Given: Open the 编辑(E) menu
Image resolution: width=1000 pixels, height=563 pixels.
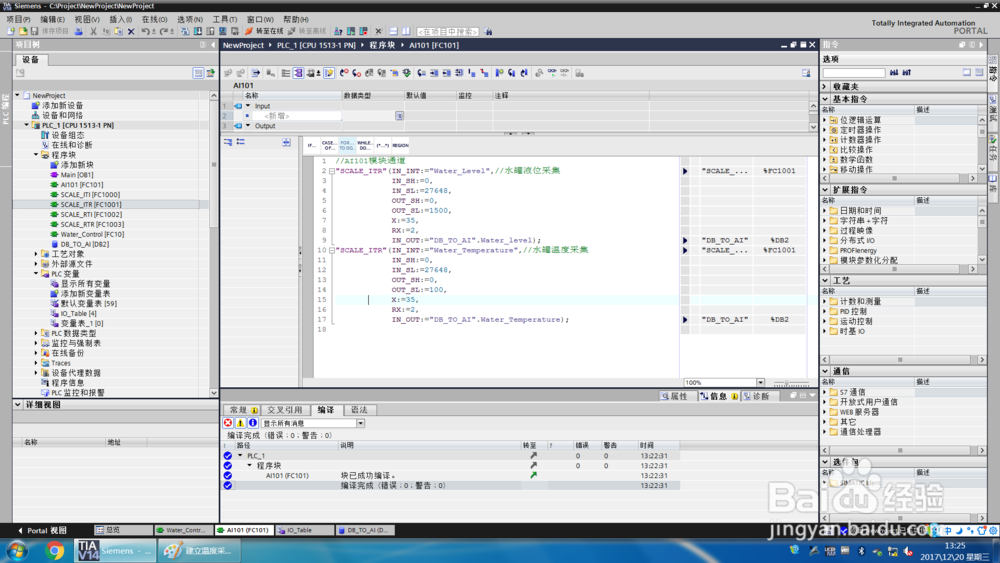Looking at the screenshot, I should (52, 20).
